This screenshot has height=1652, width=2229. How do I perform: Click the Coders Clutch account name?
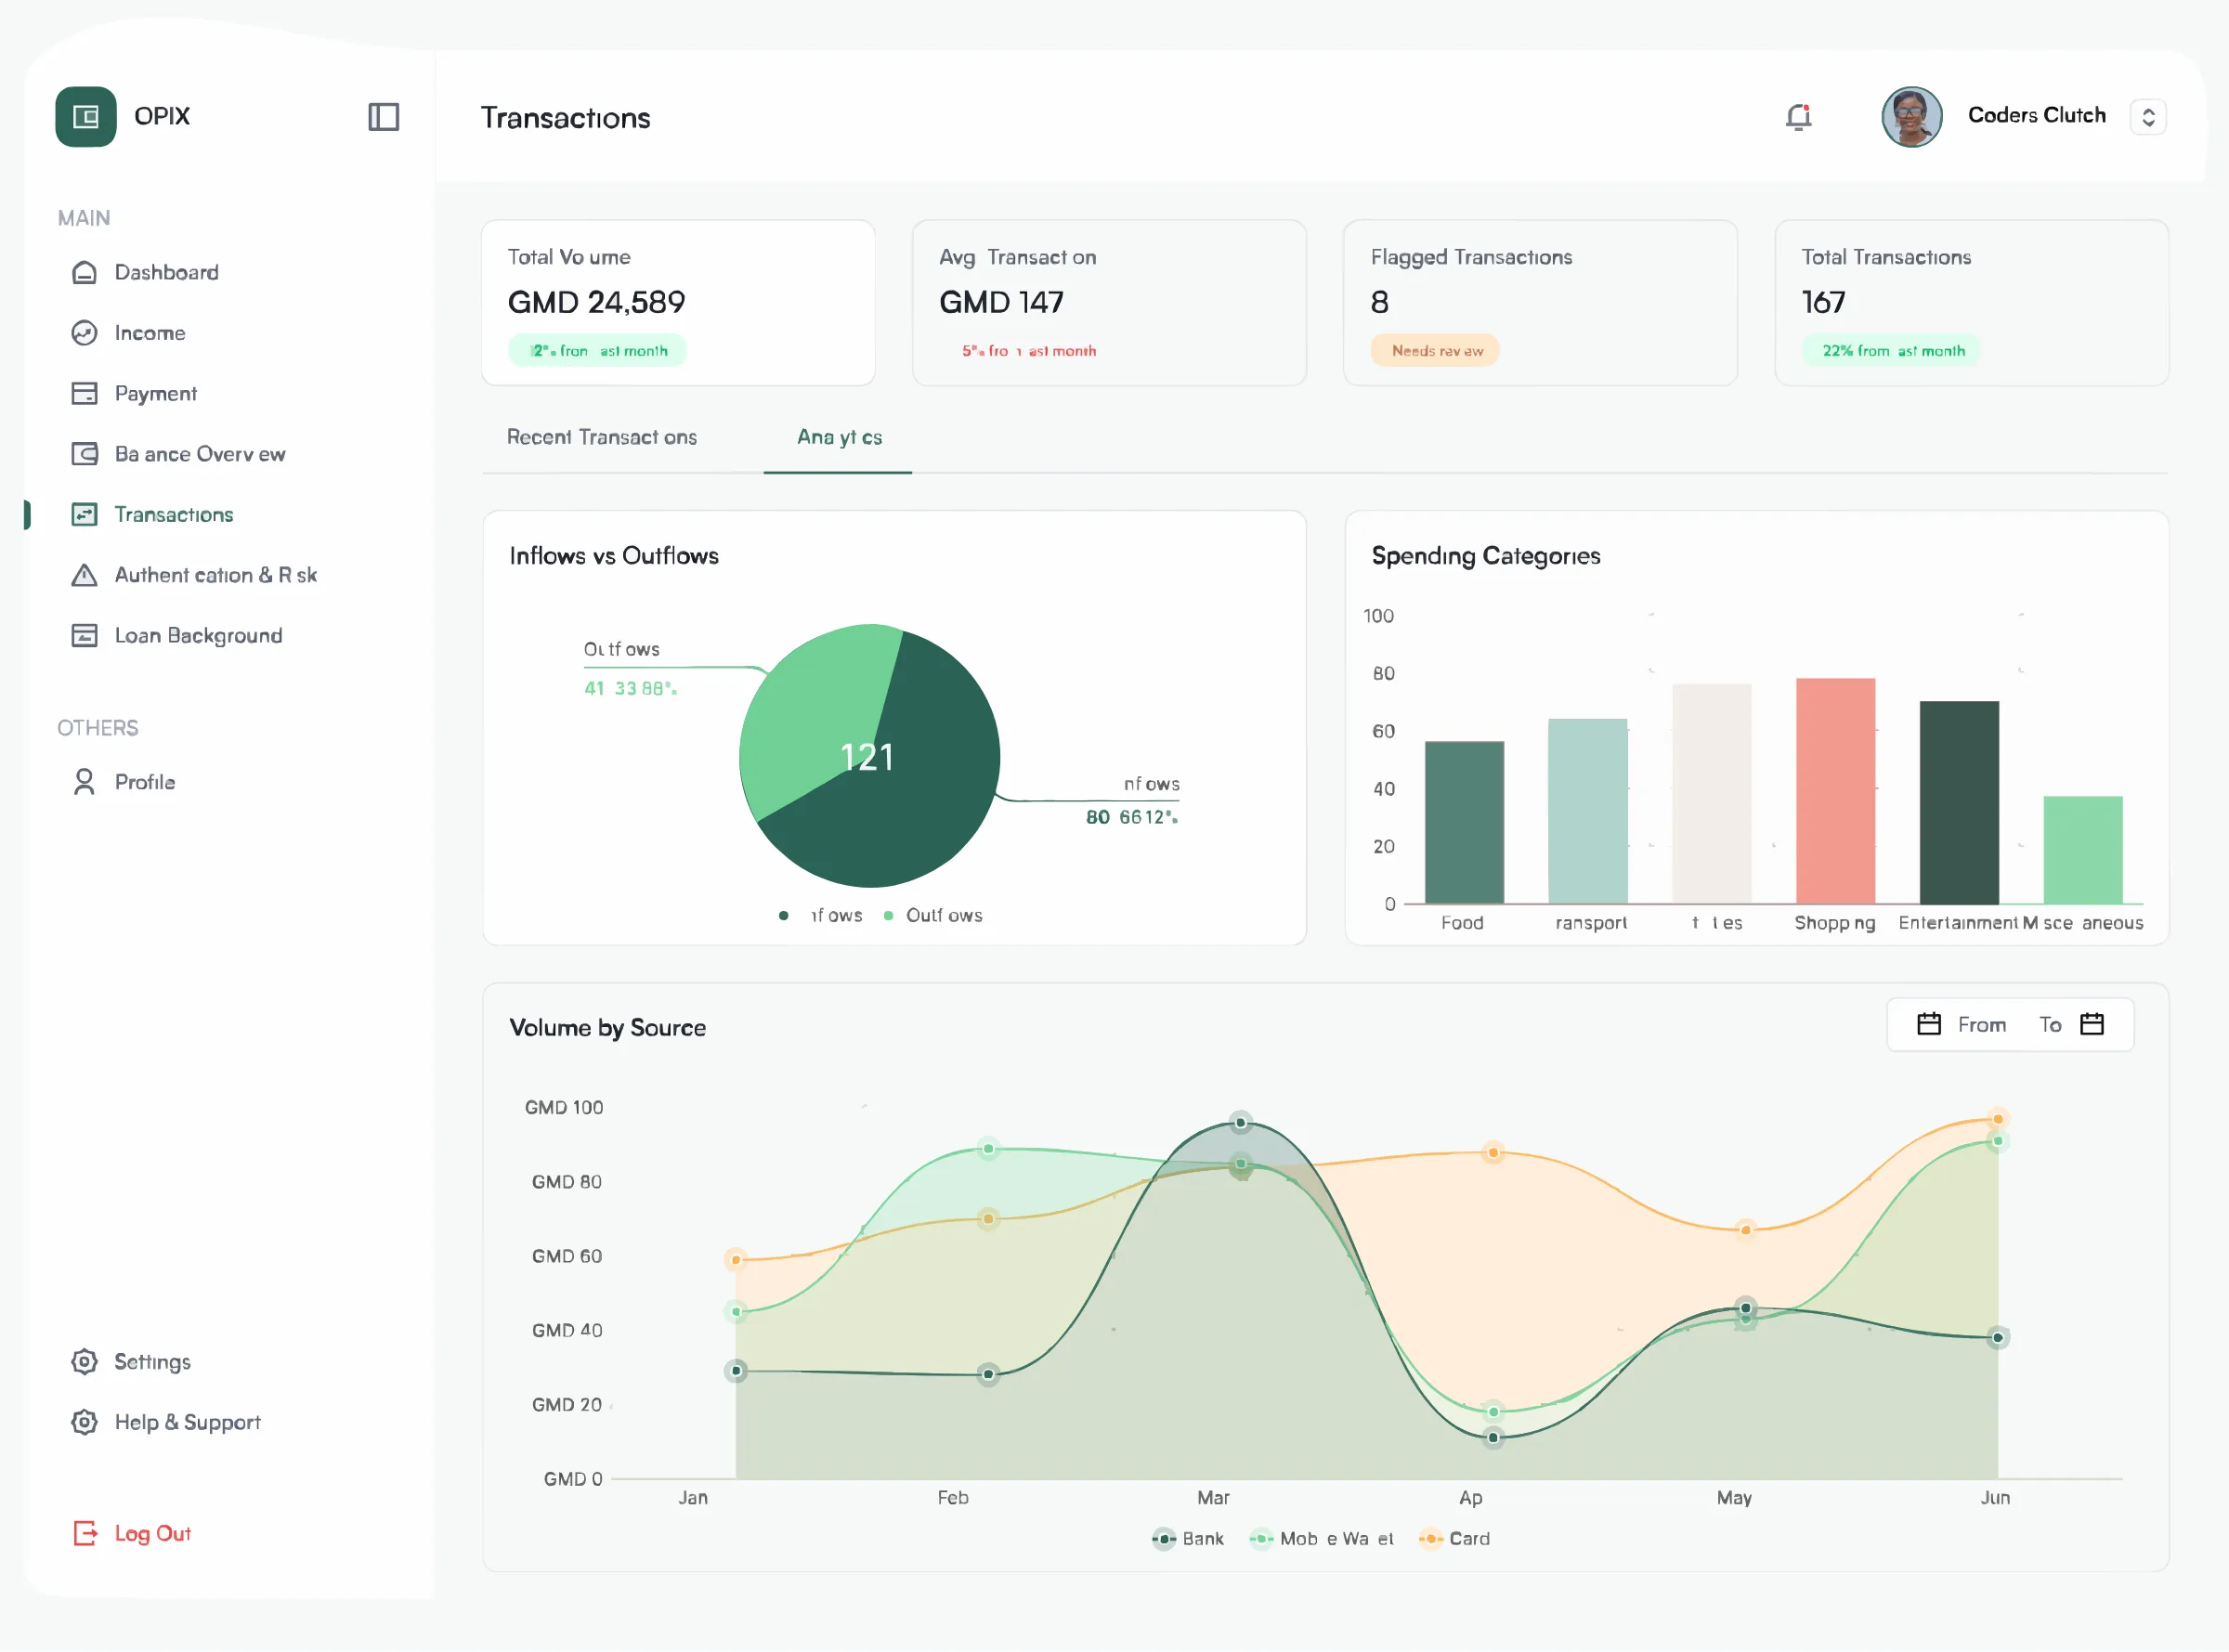pyautogui.click(x=2036, y=116)
